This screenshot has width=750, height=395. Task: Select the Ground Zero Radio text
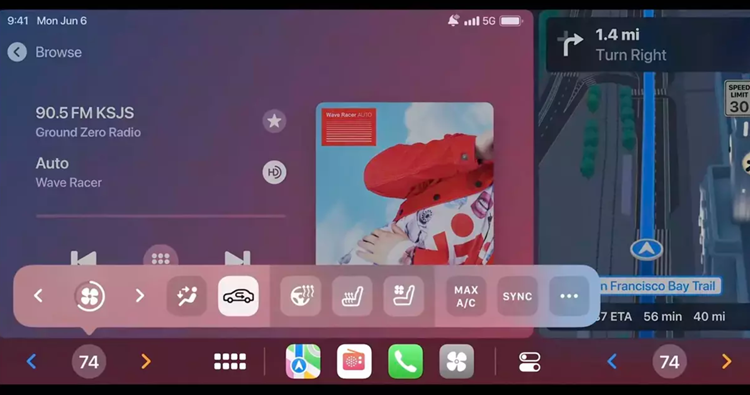[x=88, y=132]
